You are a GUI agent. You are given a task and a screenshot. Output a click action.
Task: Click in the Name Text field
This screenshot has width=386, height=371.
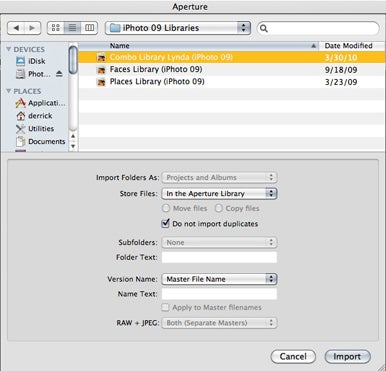click(x=219, y=294)
